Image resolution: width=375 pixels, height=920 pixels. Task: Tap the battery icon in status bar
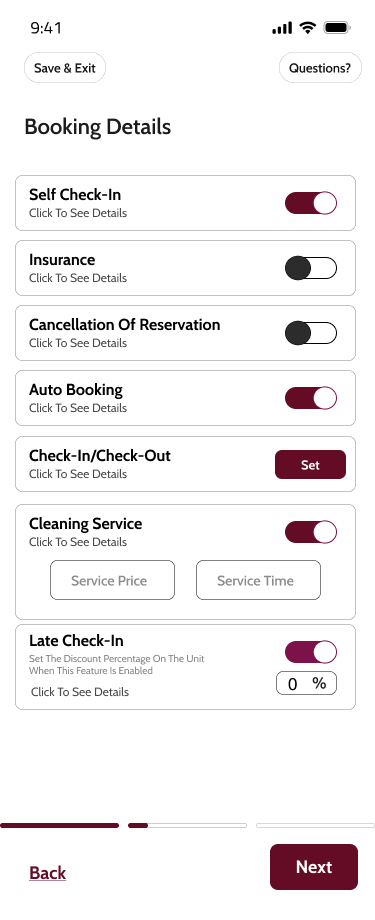tap(337, 28)
